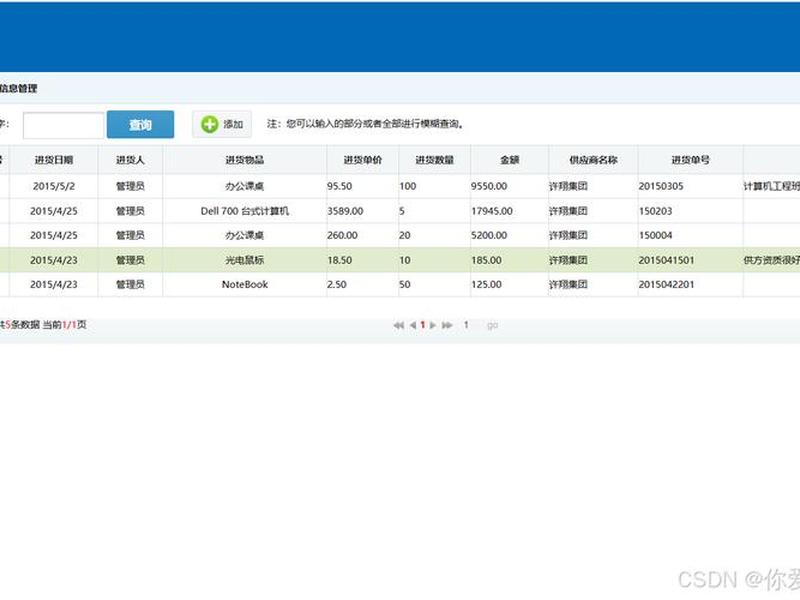Click 管理员 in the 光电鼠标 row
The image size is (800, 600).
130,260
